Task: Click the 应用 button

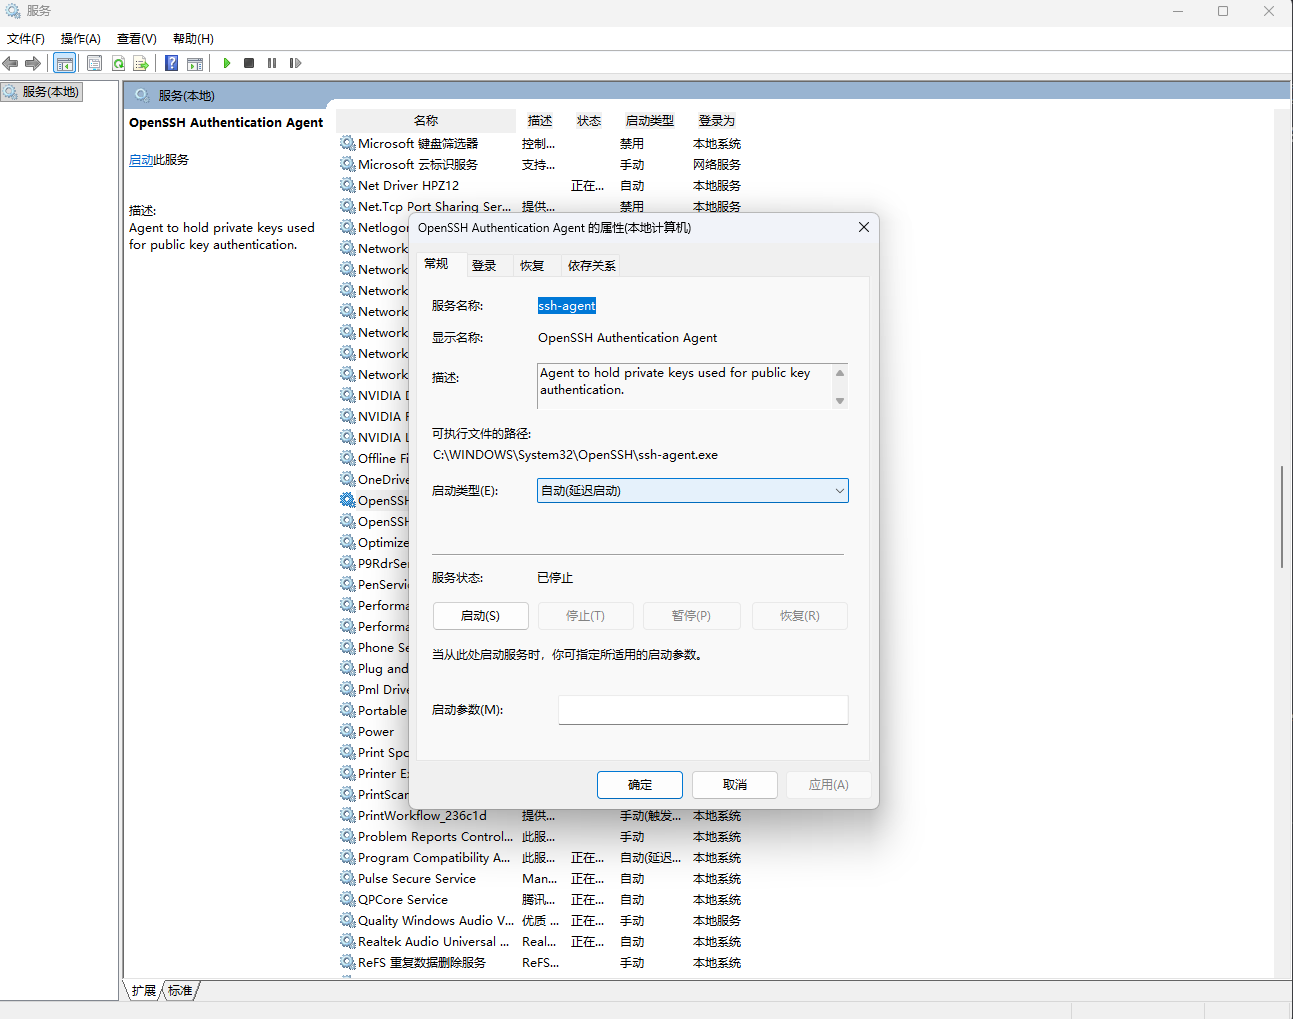Action: [x=828, y=784]
